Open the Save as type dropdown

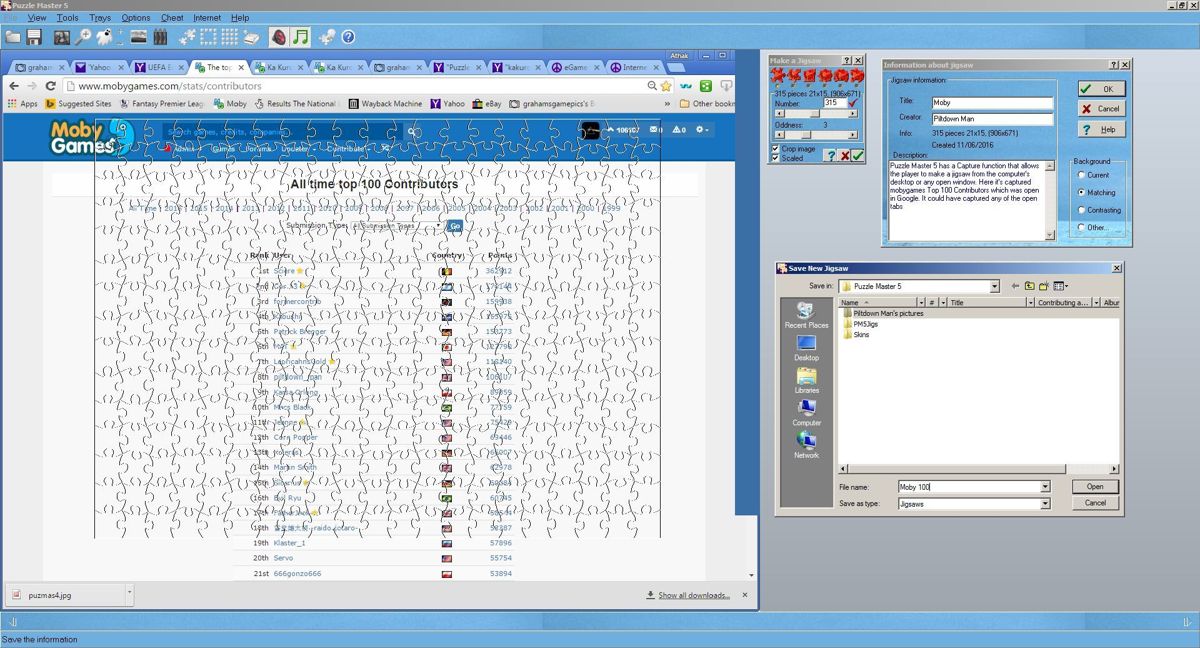coord(1045,503)
